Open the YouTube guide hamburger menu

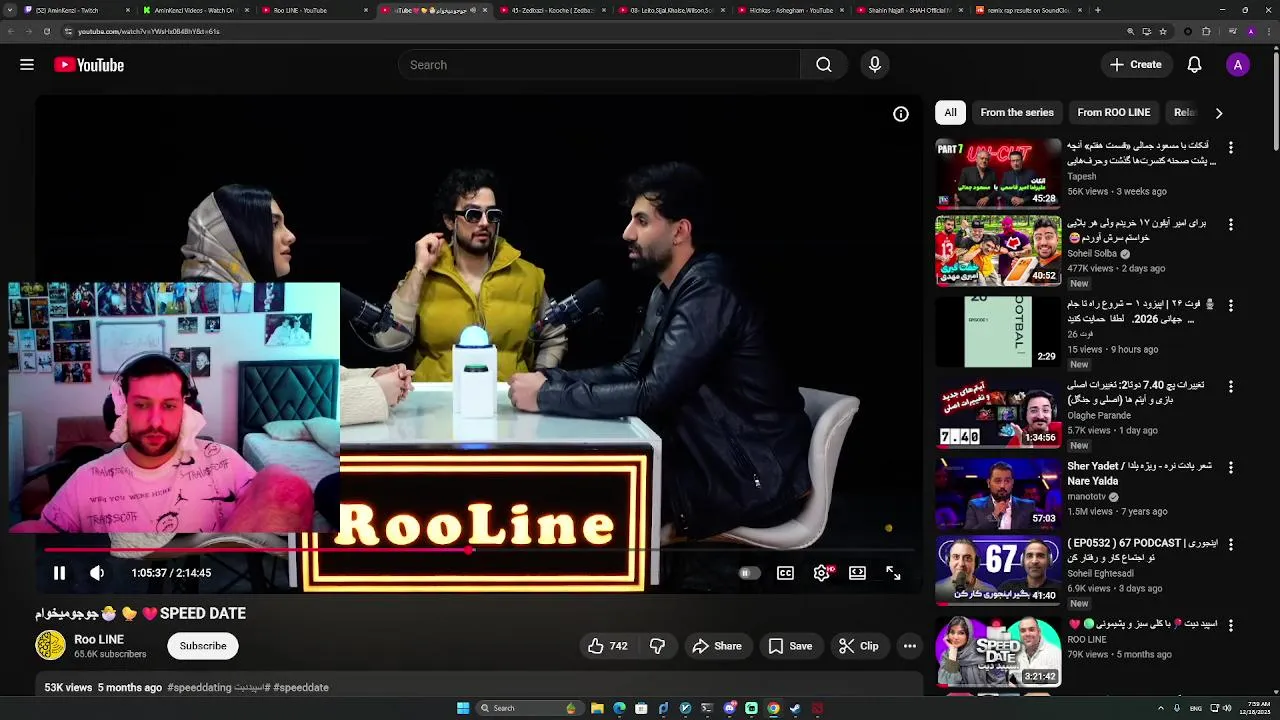pos(27,65)
